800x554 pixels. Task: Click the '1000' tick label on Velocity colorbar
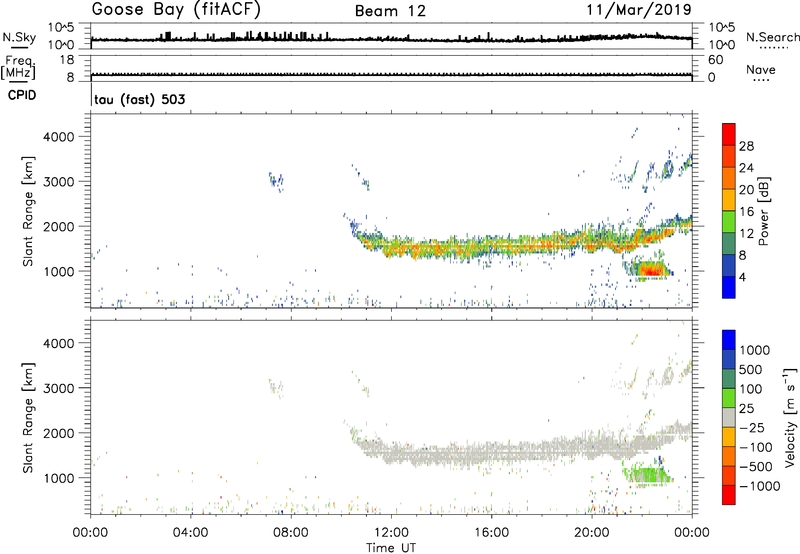click(755, 350)
